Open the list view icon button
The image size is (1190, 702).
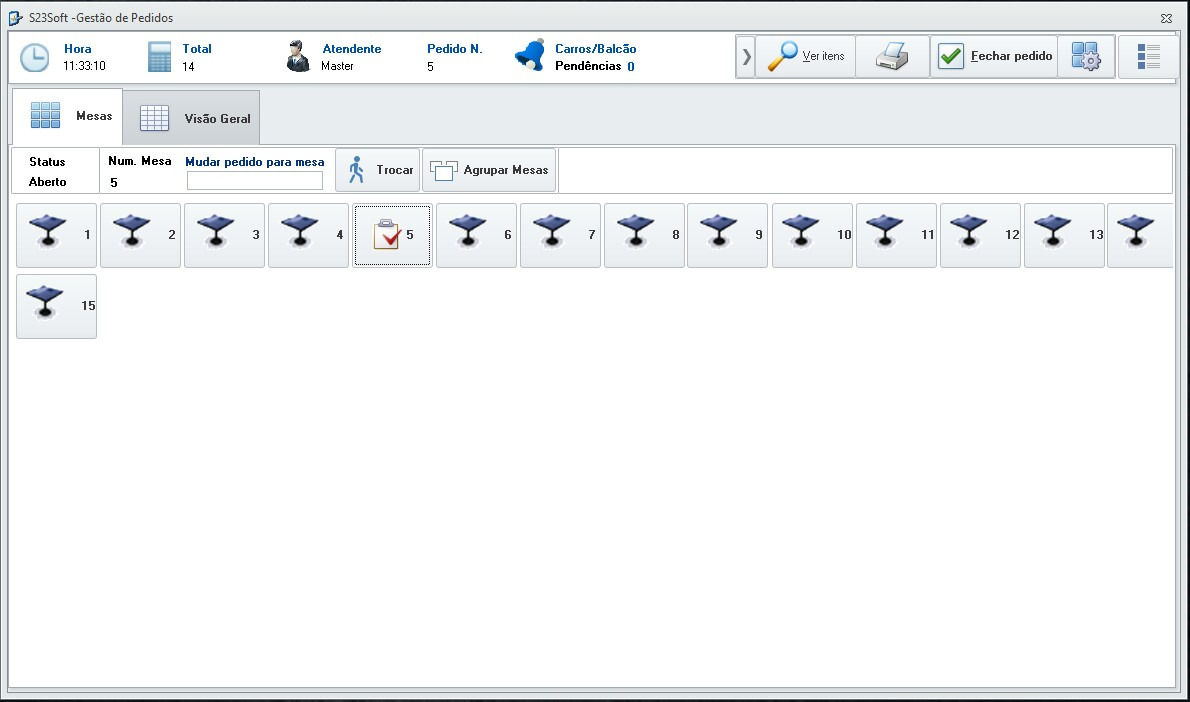[1148, 57]
